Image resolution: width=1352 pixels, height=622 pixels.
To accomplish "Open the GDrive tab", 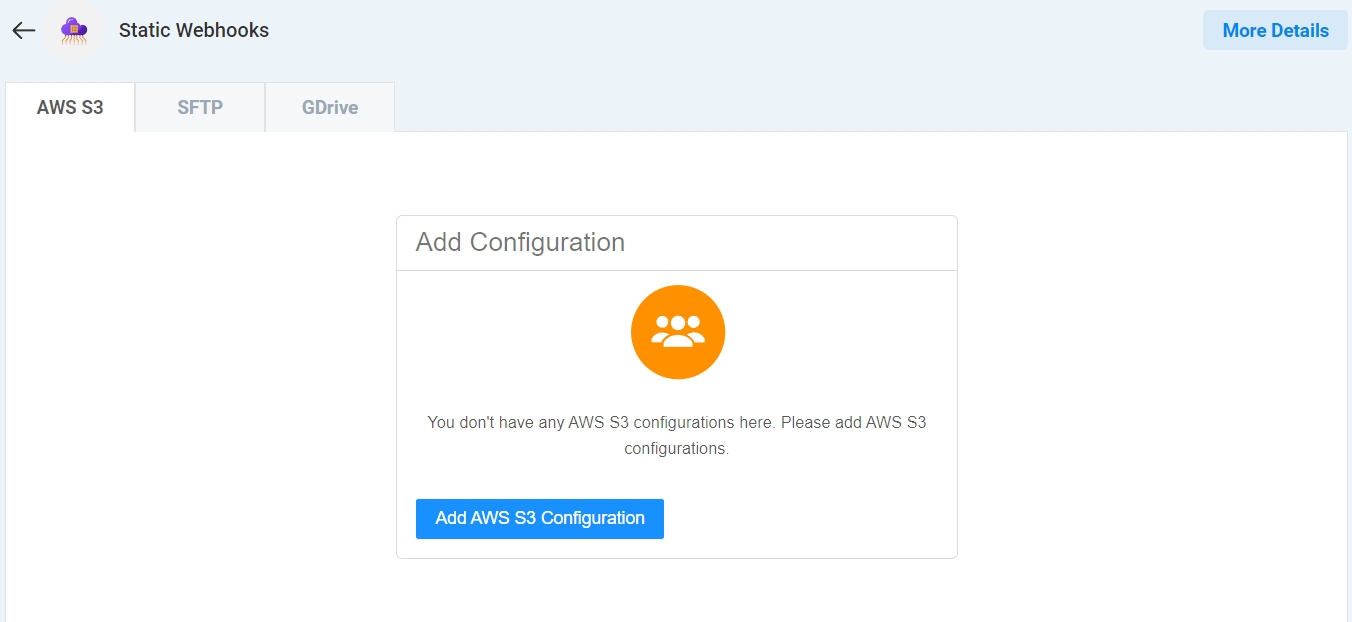I will (x=330, y=107).
